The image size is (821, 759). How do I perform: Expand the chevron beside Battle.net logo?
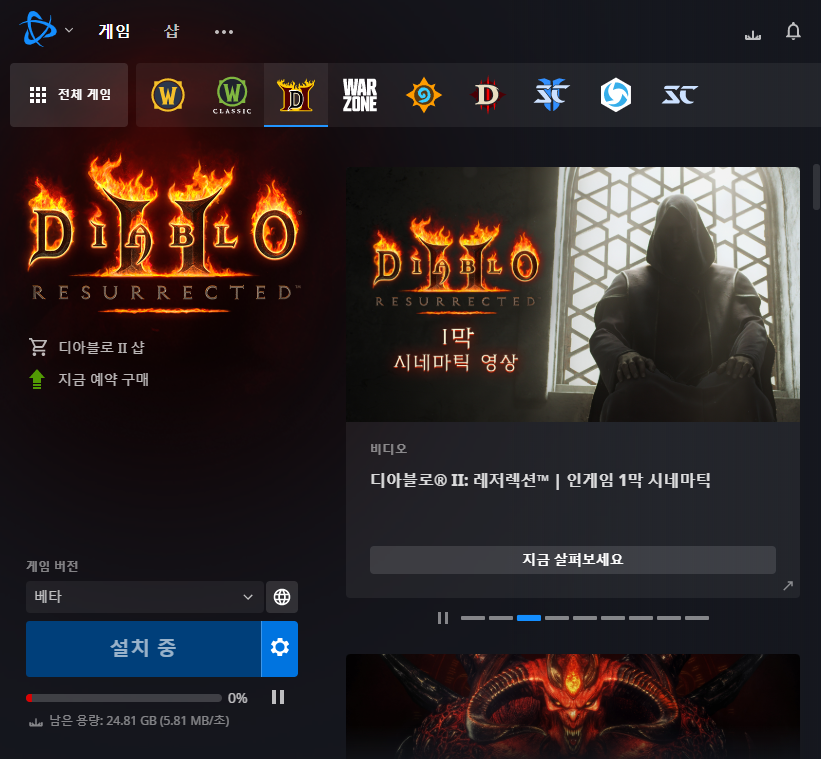point(69,30)
